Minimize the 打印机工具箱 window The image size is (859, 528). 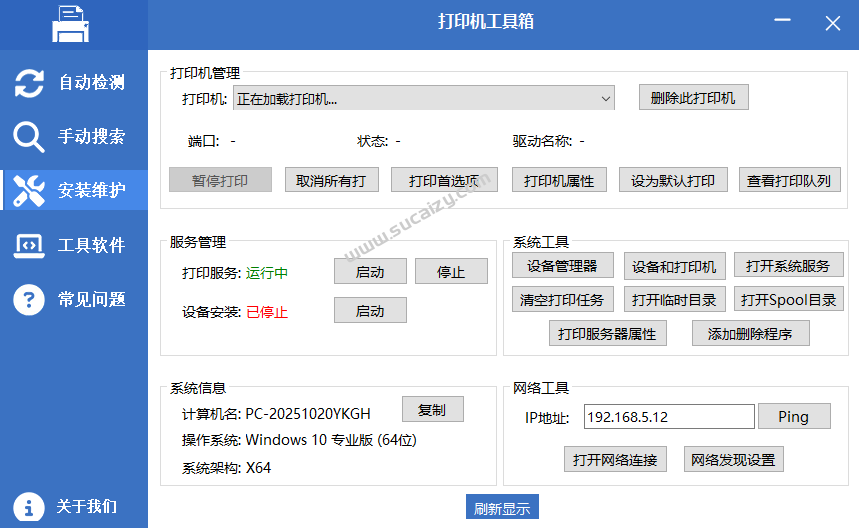pyautogui.click(x=782, y=21)
